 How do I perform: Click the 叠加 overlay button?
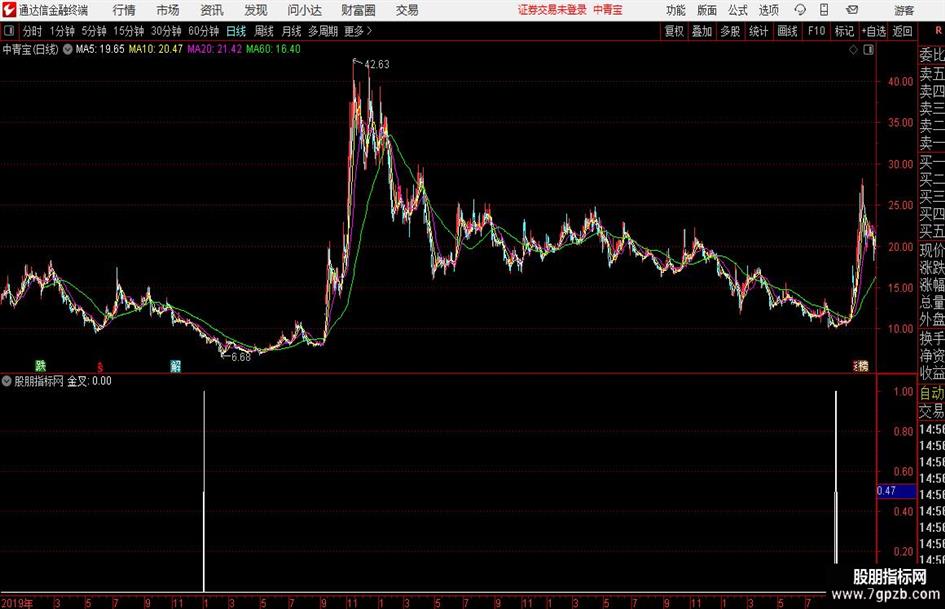point(702,31)
